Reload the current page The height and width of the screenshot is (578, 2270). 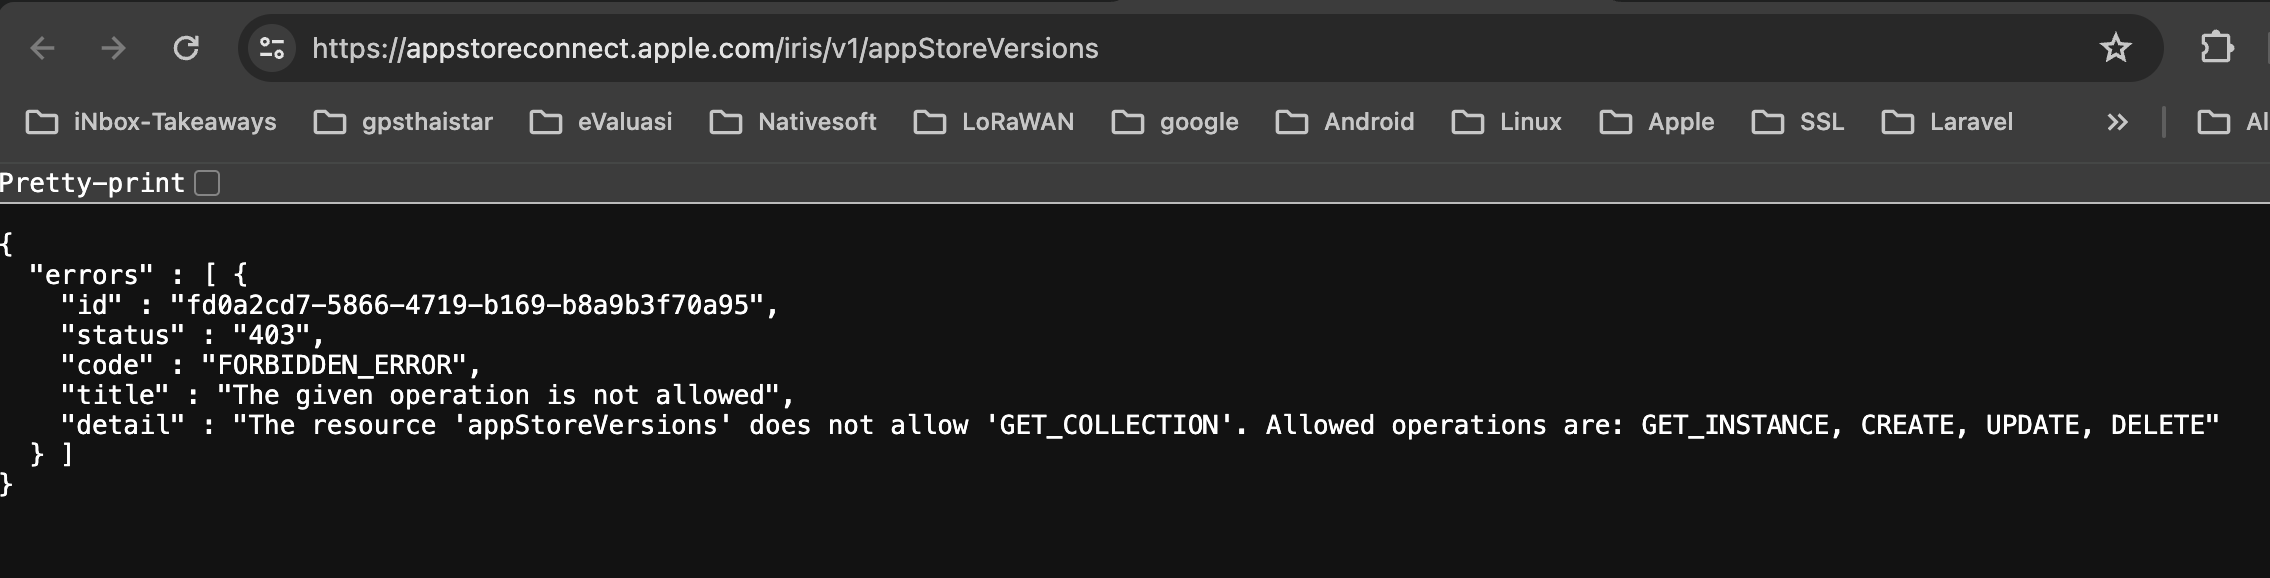pos(186,48)
